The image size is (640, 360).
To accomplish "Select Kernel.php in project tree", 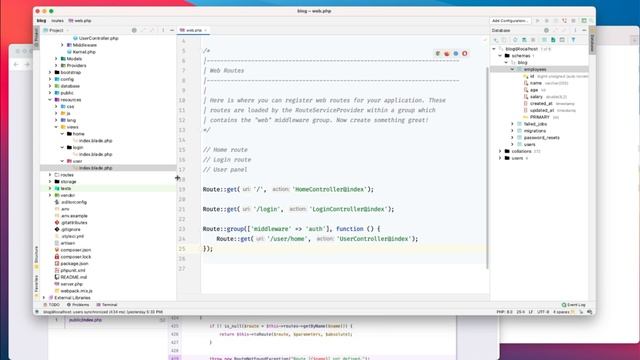I will pos(84,52).
